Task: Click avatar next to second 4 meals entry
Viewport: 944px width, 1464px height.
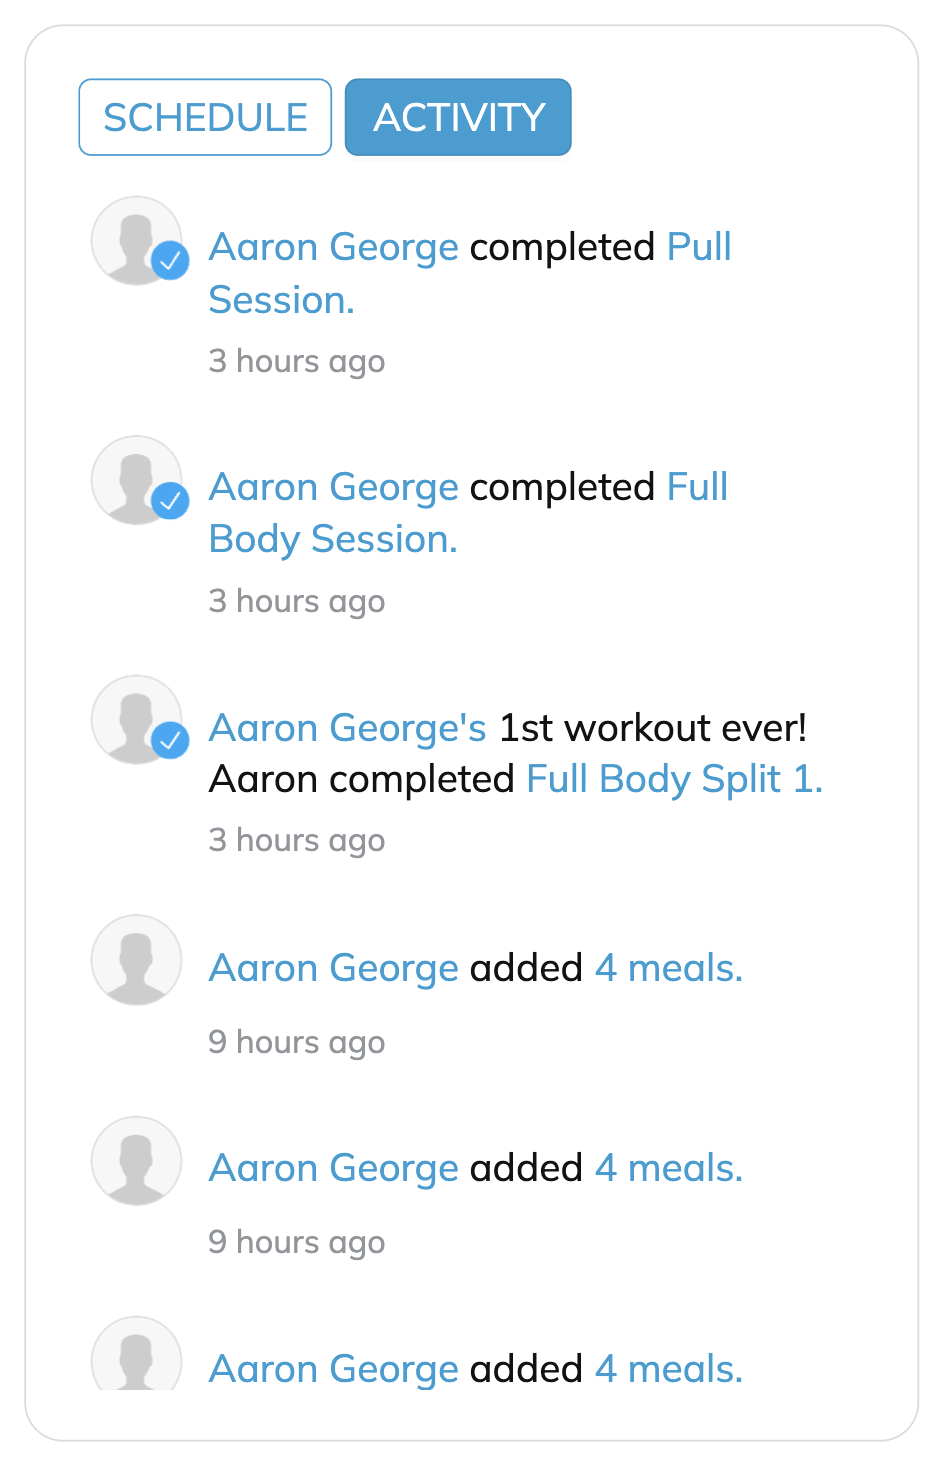Action: pos(136,1160)
